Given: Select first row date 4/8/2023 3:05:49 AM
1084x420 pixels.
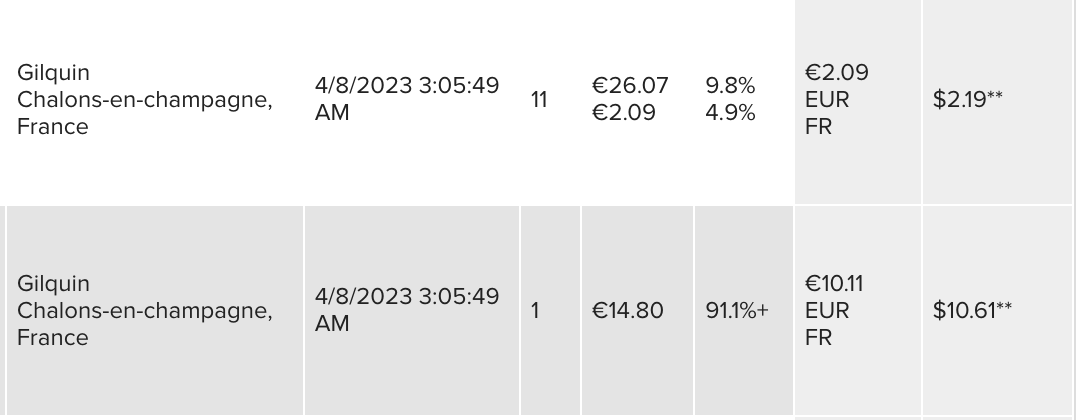Looking at the screenshot, I should pos(406,99).
